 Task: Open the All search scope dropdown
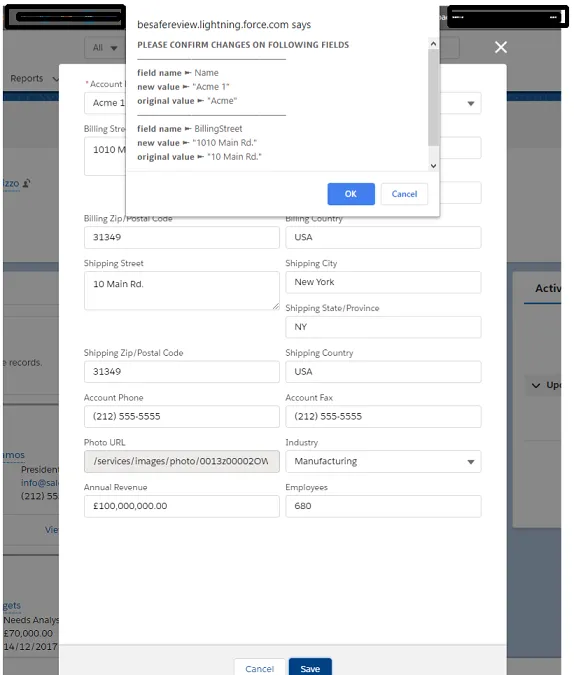tap(105, 47)
